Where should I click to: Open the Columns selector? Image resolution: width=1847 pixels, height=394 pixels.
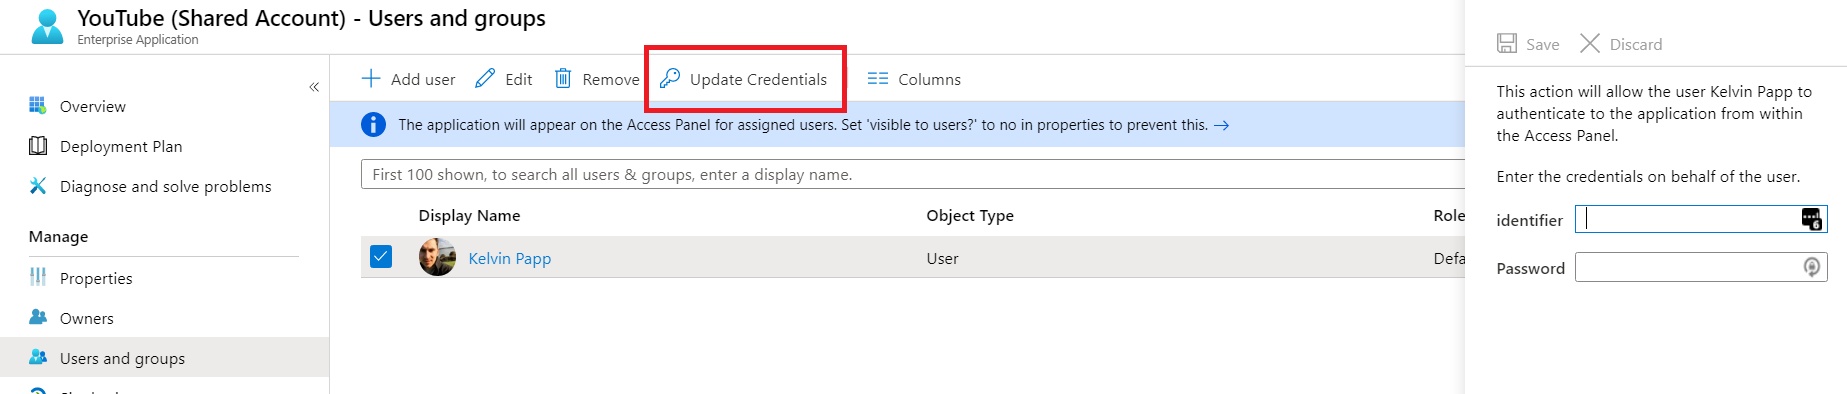(x=914, y=79)
